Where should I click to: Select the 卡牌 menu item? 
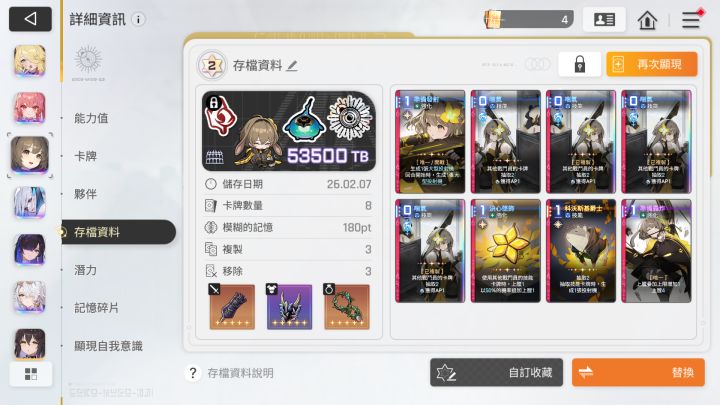coord(85,156)
